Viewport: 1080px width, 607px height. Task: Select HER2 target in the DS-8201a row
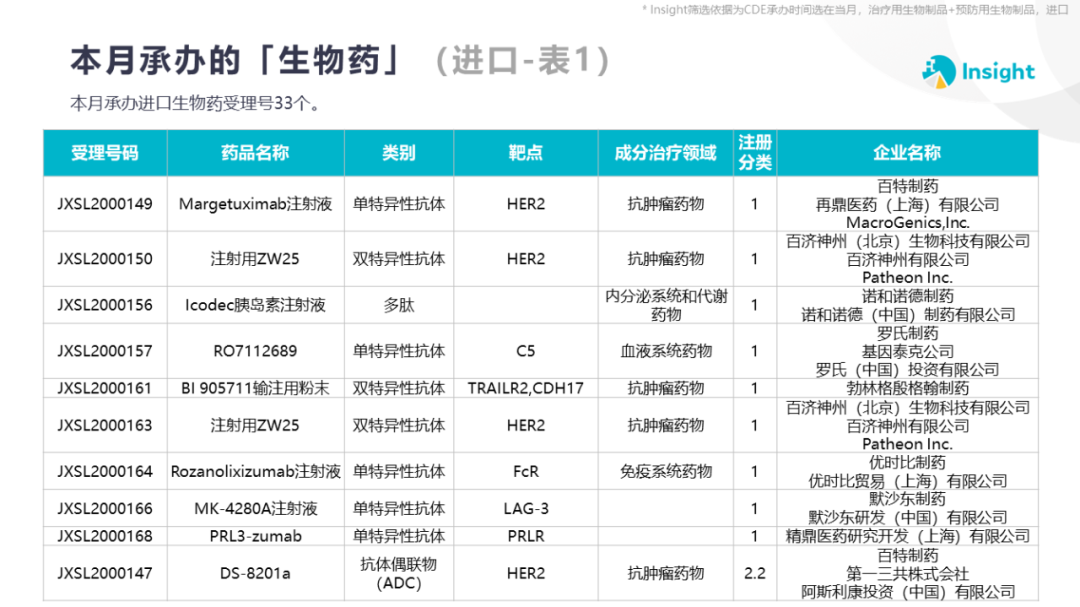(x=526, y=573)
